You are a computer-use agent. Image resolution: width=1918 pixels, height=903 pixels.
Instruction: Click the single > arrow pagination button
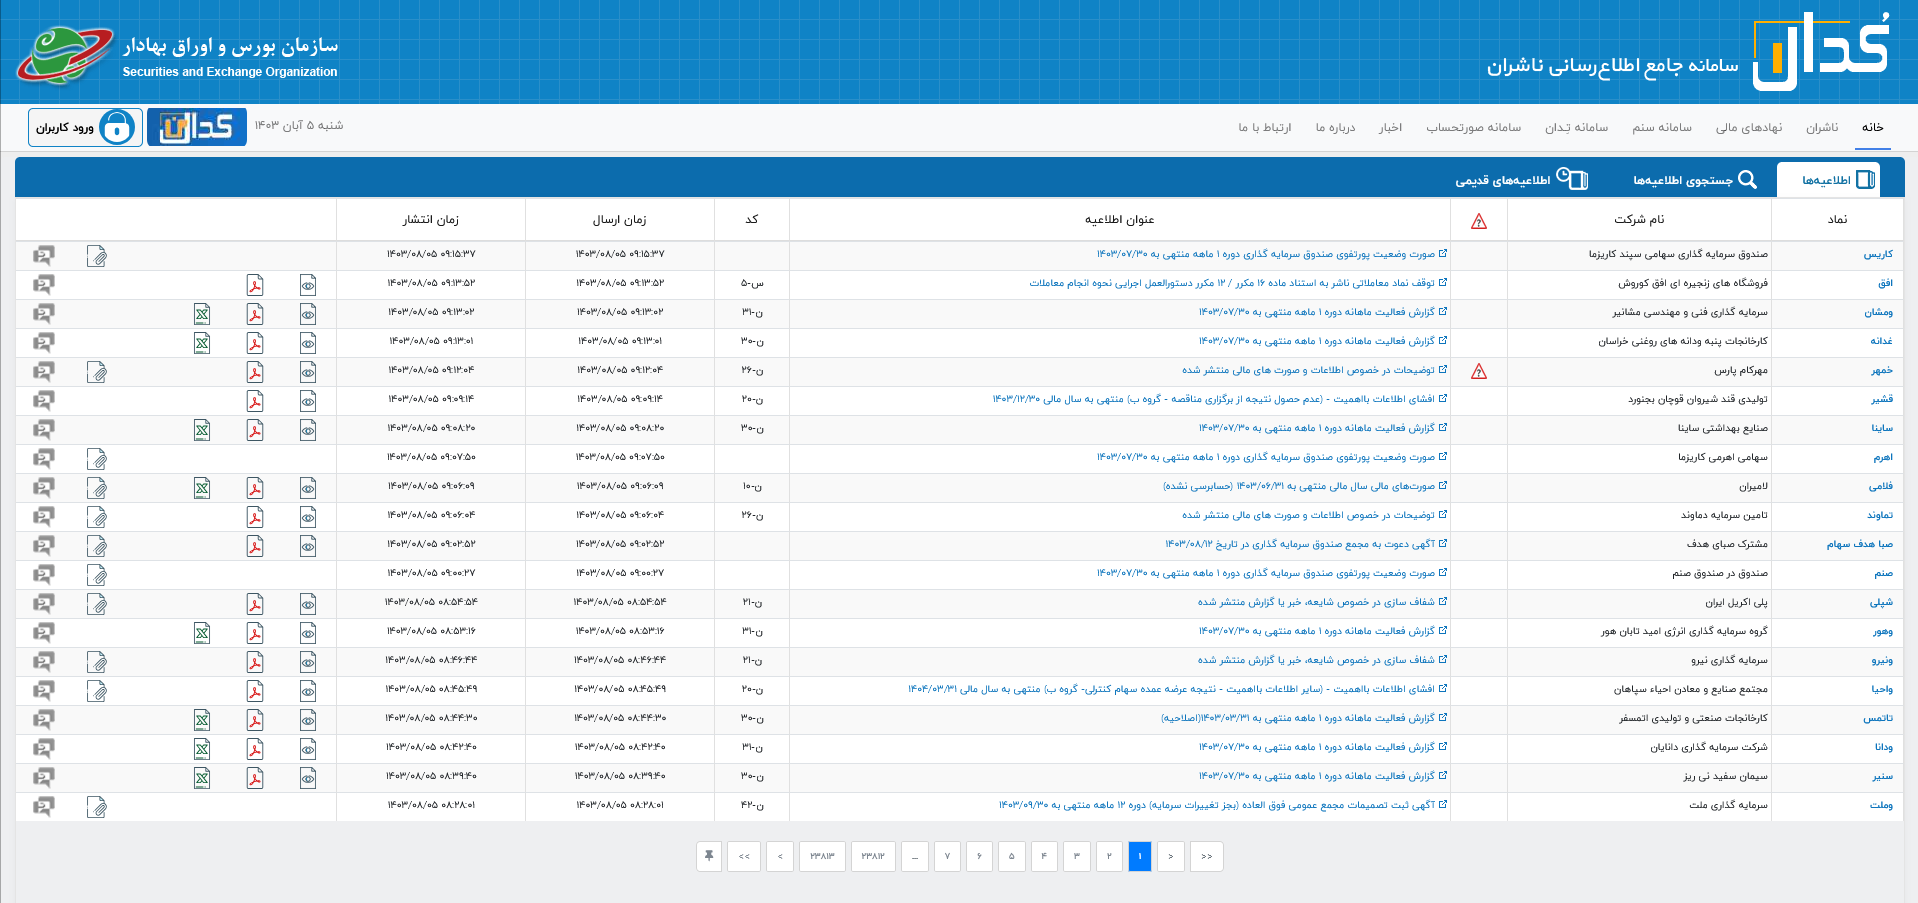pos(1171,856)
